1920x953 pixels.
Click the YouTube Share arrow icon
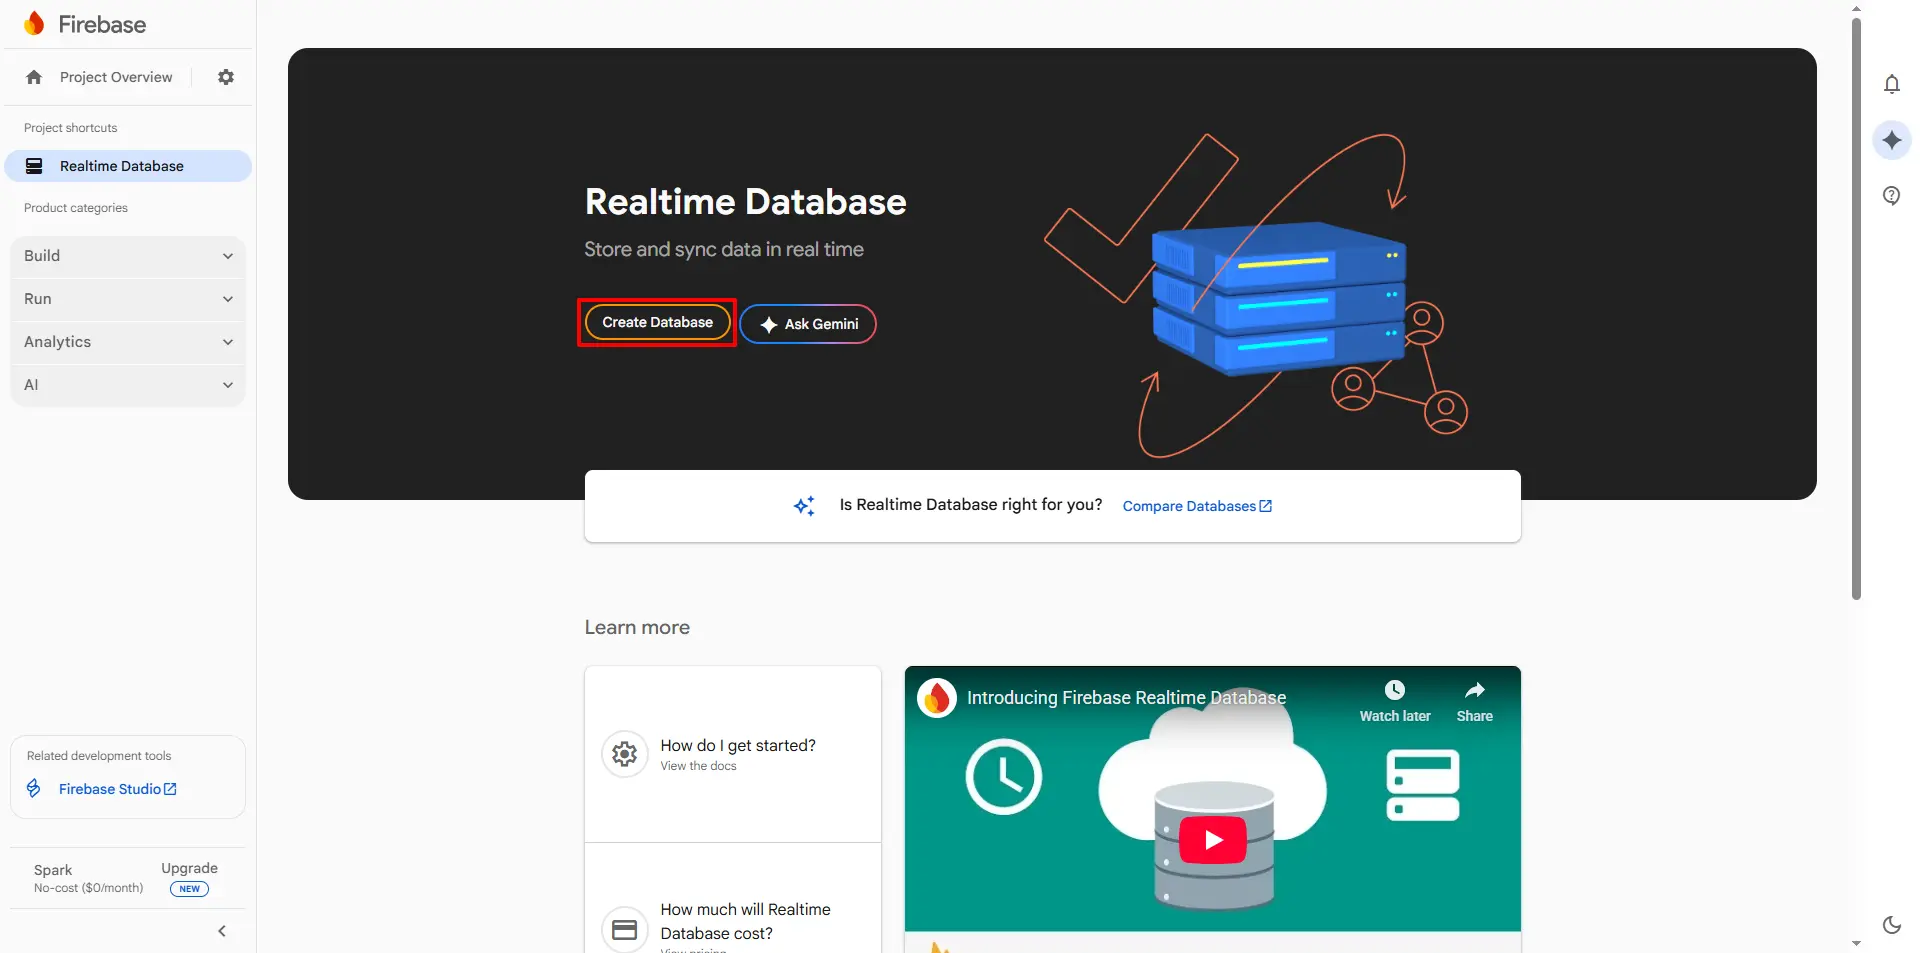[x=1474, y=691]
